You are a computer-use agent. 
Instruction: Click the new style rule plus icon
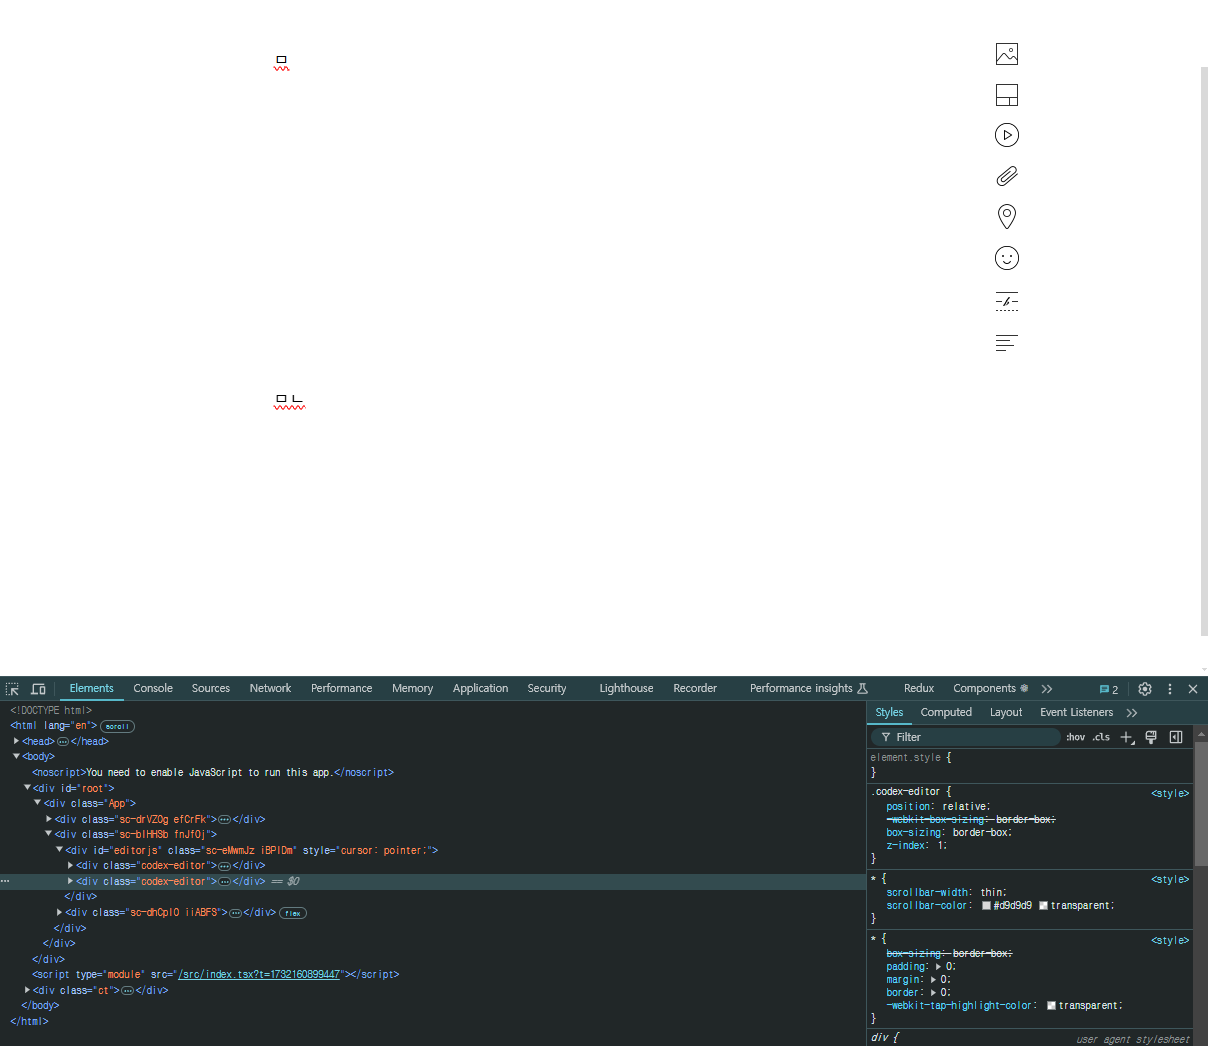(x=1127, y=737)
